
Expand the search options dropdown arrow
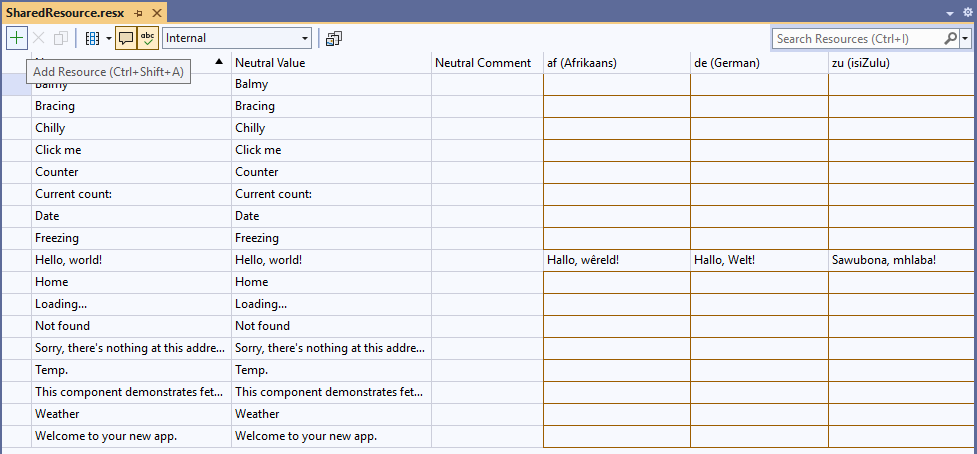click(965, 38)
